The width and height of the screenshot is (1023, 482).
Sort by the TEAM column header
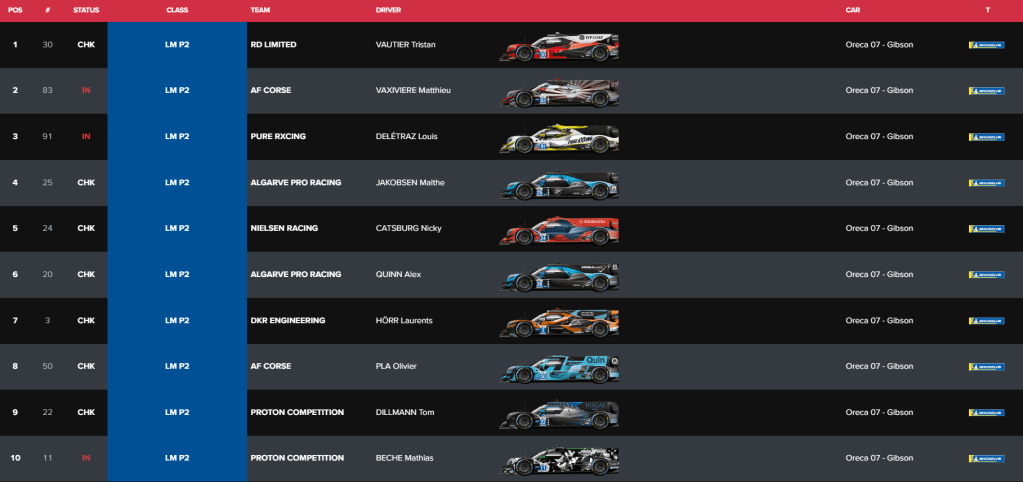[260, 10]
